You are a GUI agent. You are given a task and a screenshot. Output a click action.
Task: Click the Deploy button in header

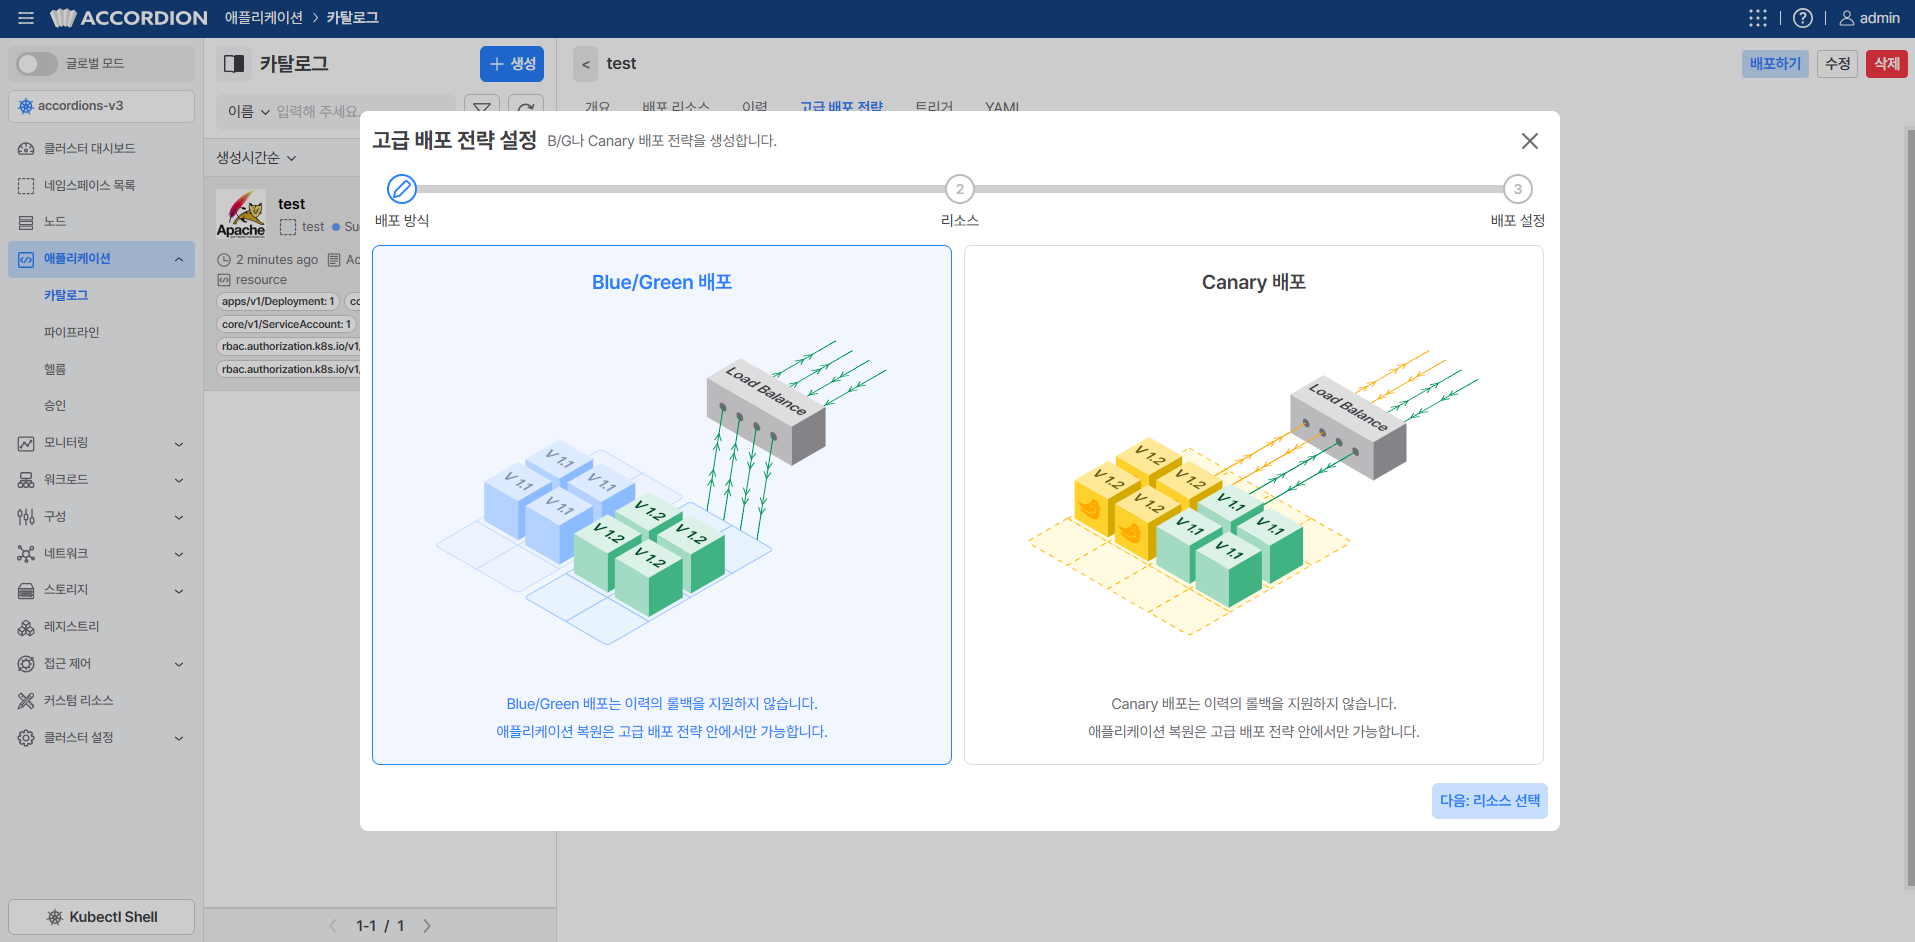point(1775,64)
